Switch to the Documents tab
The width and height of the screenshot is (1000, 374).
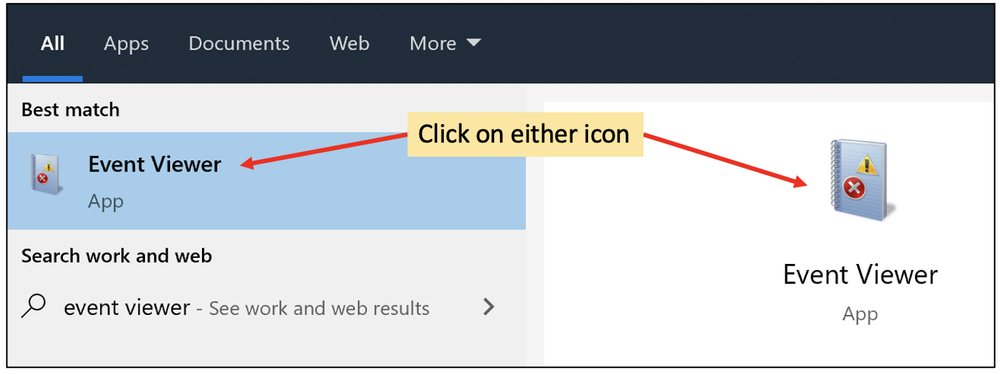(239, 43)
